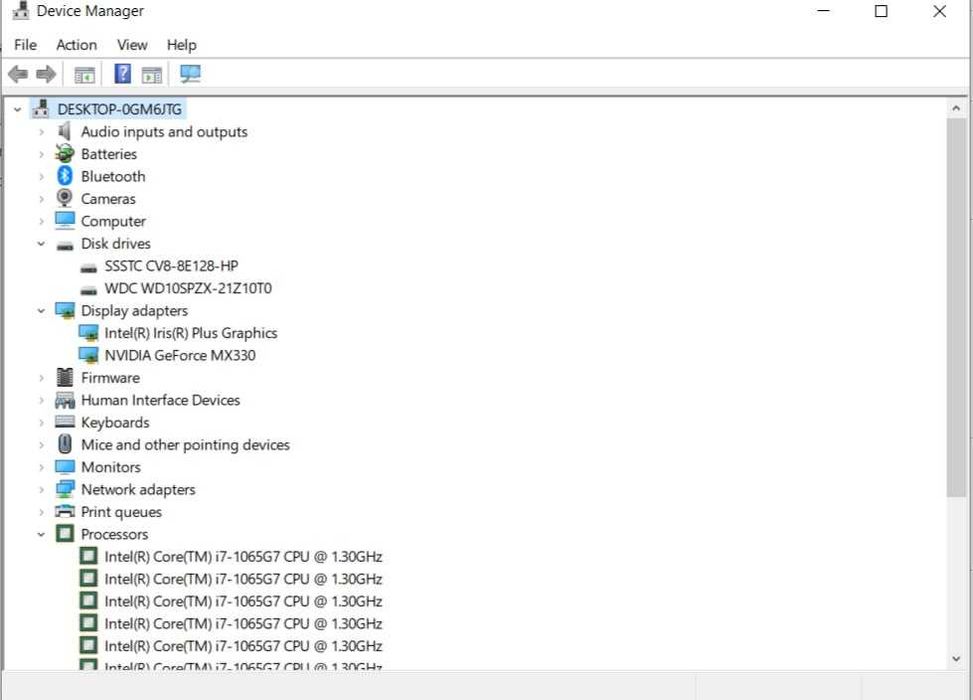Image resolution: width=973 pixels, height=700 pixels.
Task: Click the SSSTC CV8-8E128-HP drive icon
Action: click(89, 268)
